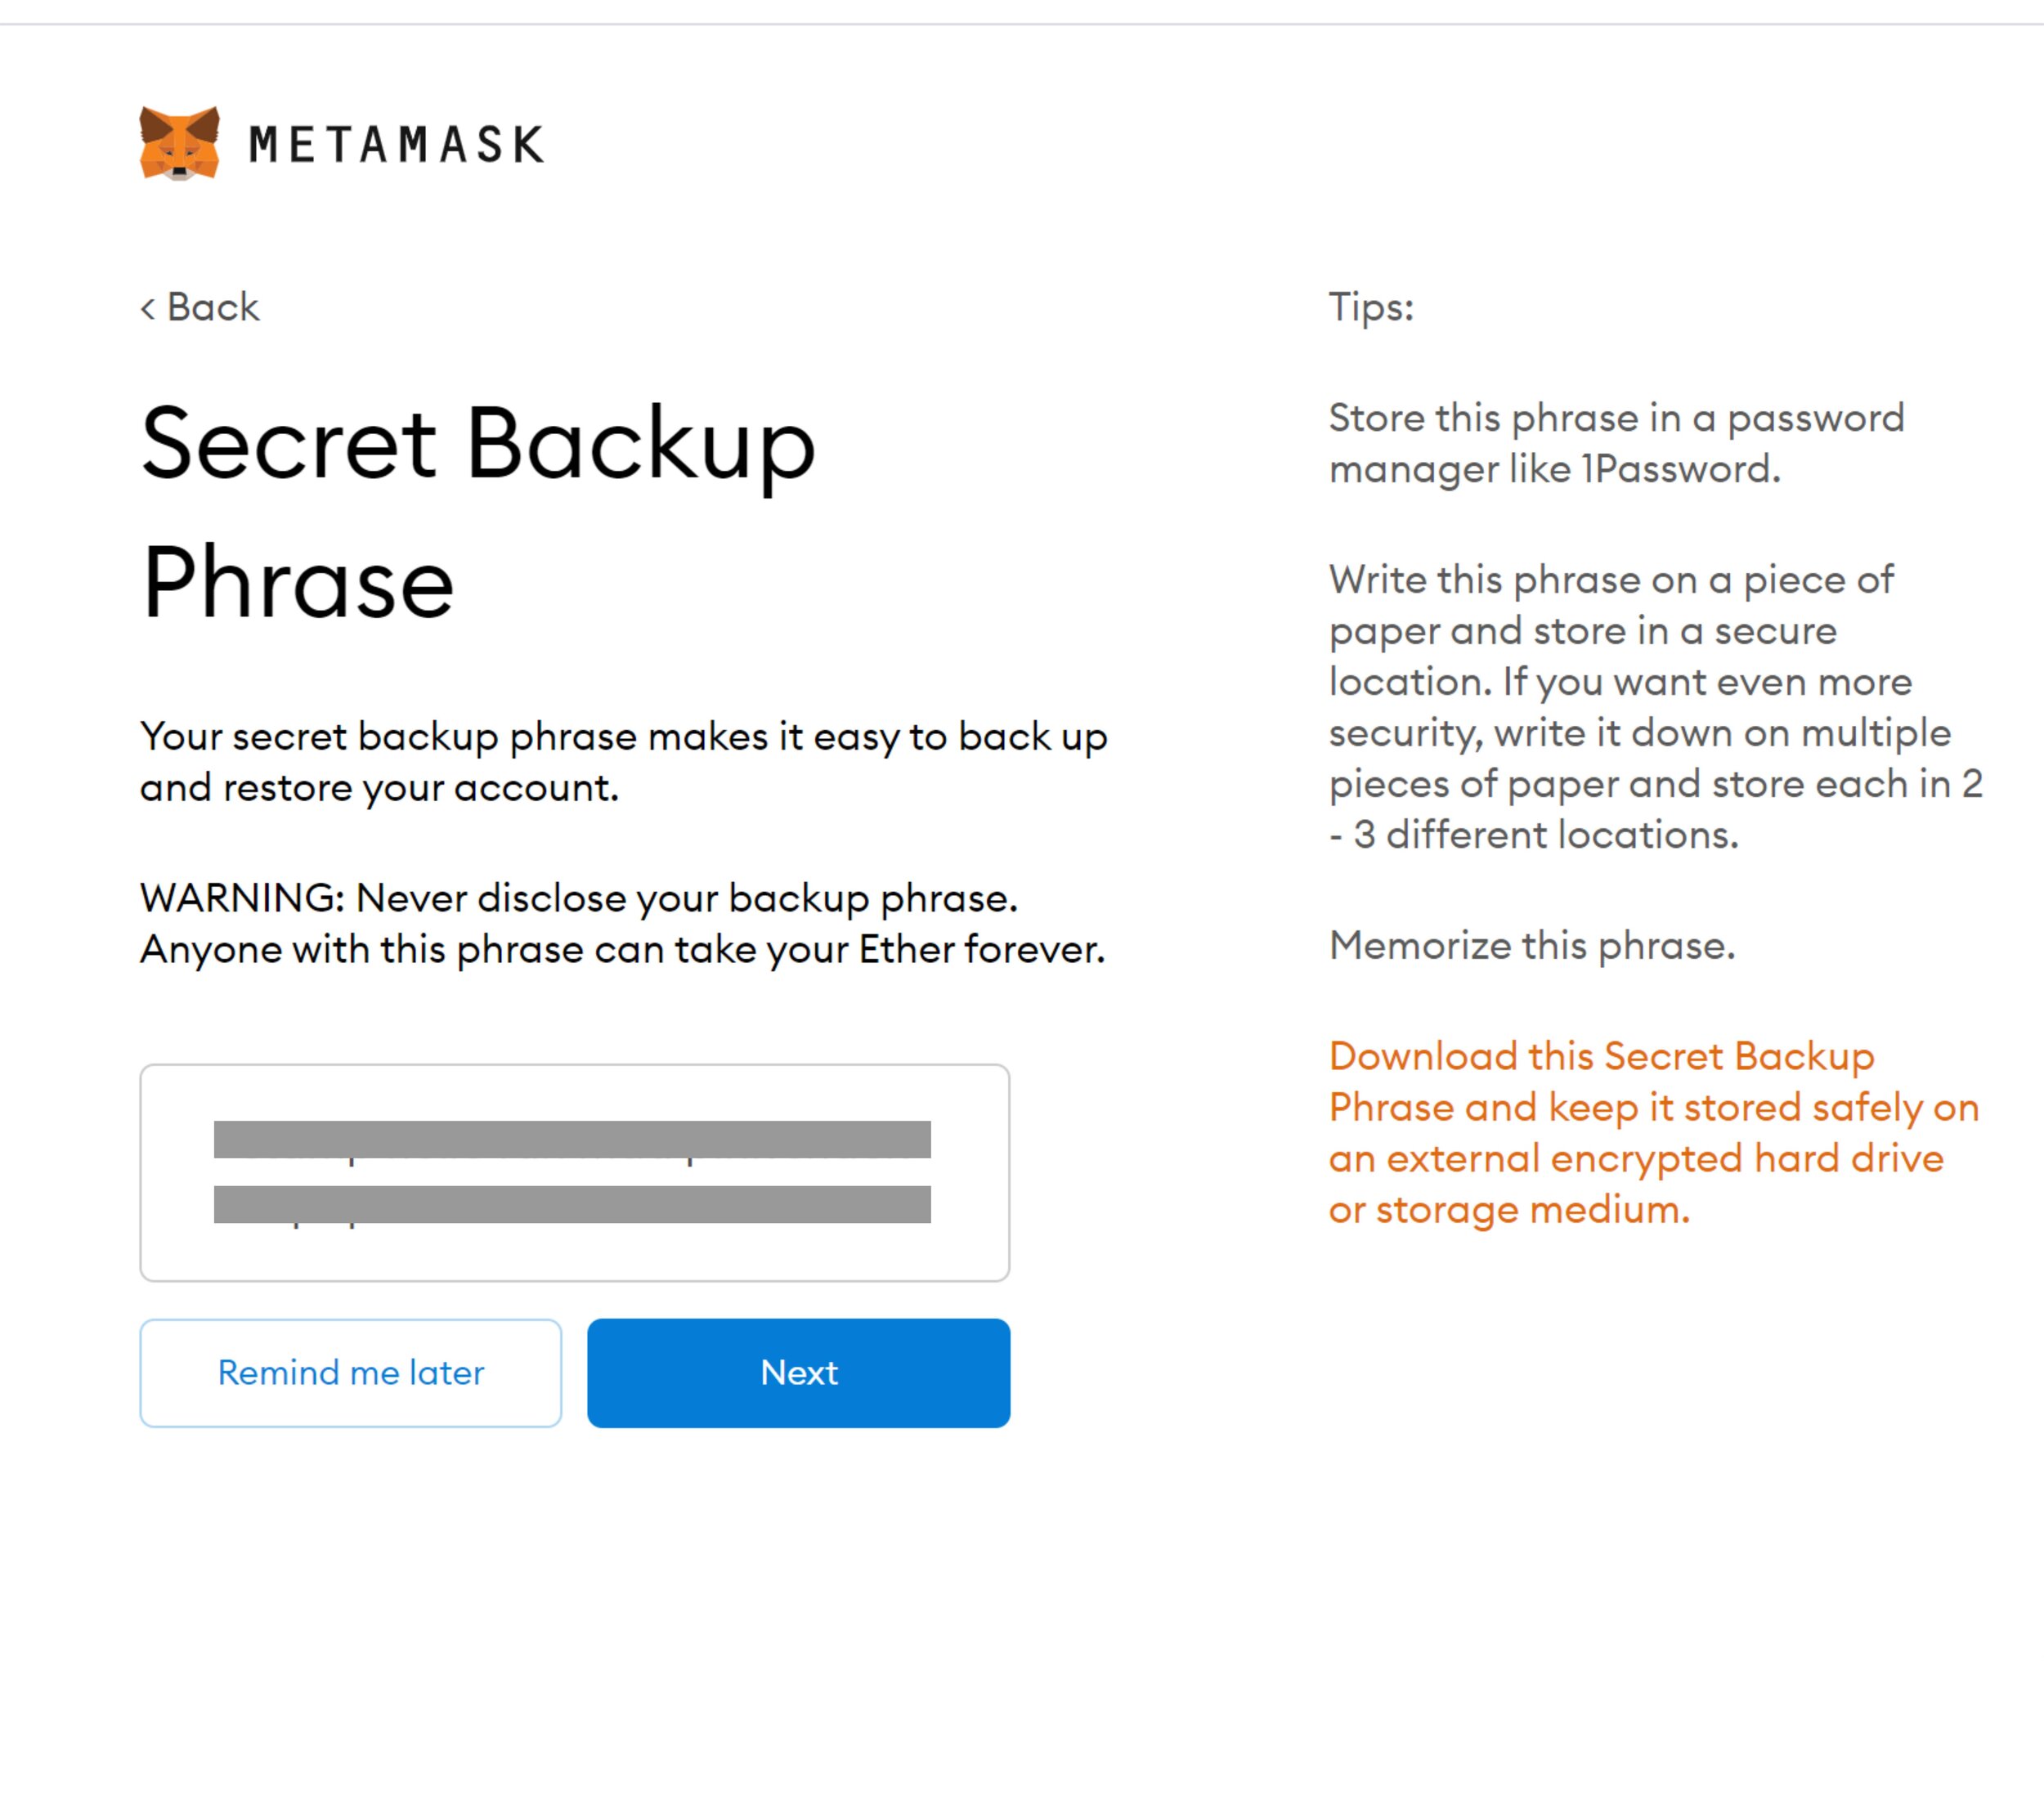
Task: Click the second masked phrase line
Action: tap(572, 1204)
